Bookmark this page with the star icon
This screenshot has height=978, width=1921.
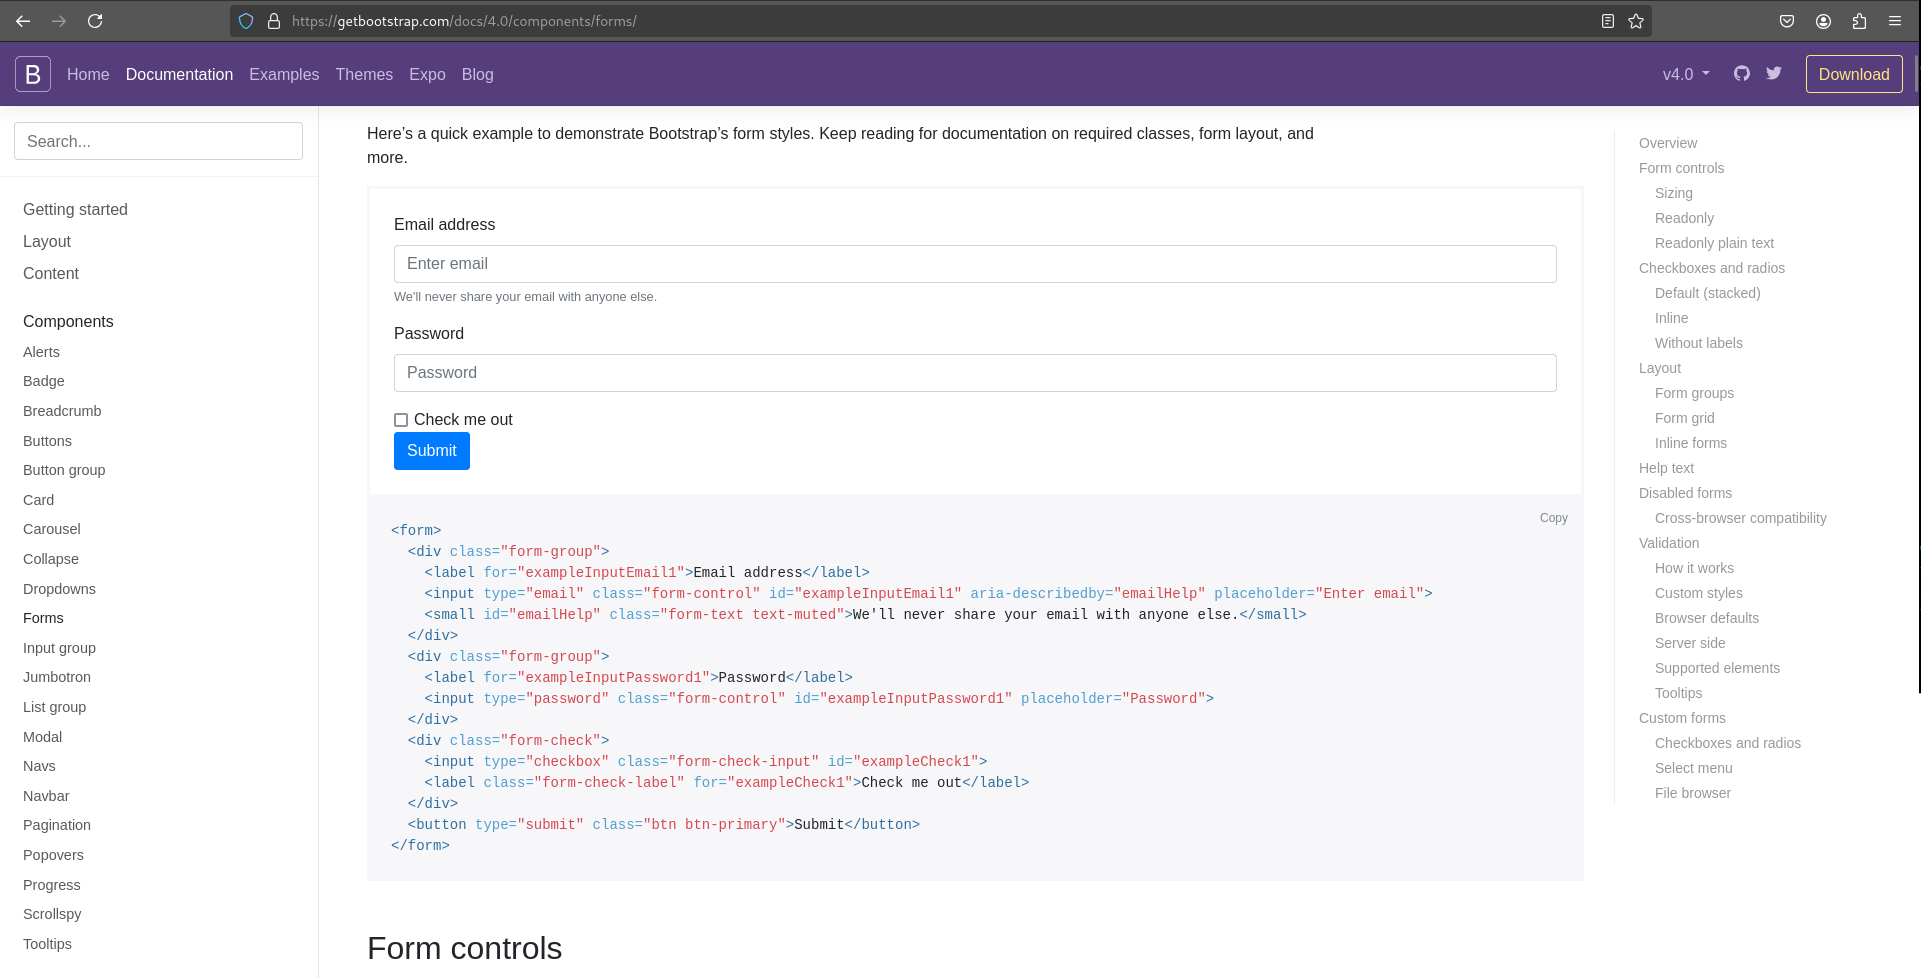pos(1636,21)
